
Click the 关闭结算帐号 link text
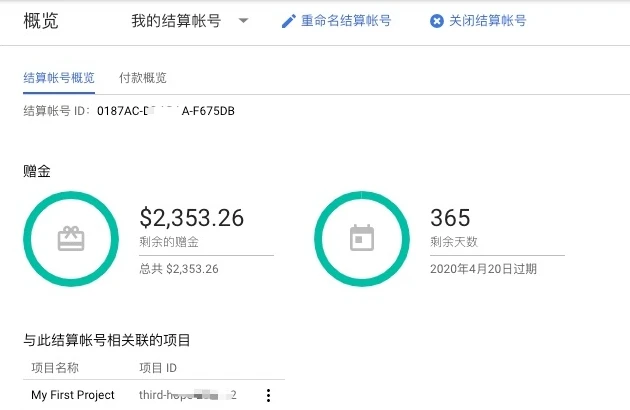click(487, 21)
